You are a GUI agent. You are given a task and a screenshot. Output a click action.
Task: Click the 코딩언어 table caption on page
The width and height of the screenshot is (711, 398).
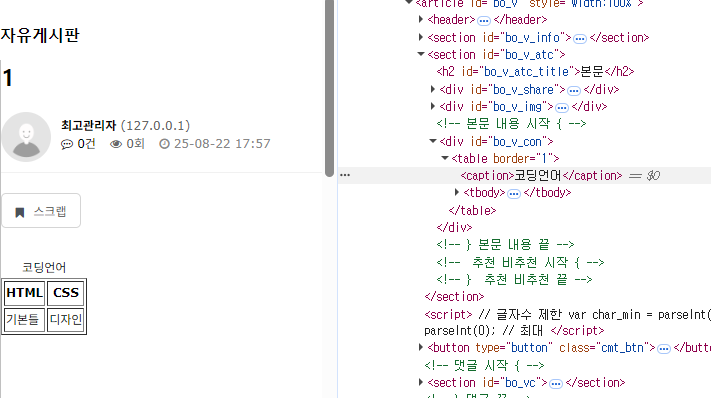coord(44,267)
